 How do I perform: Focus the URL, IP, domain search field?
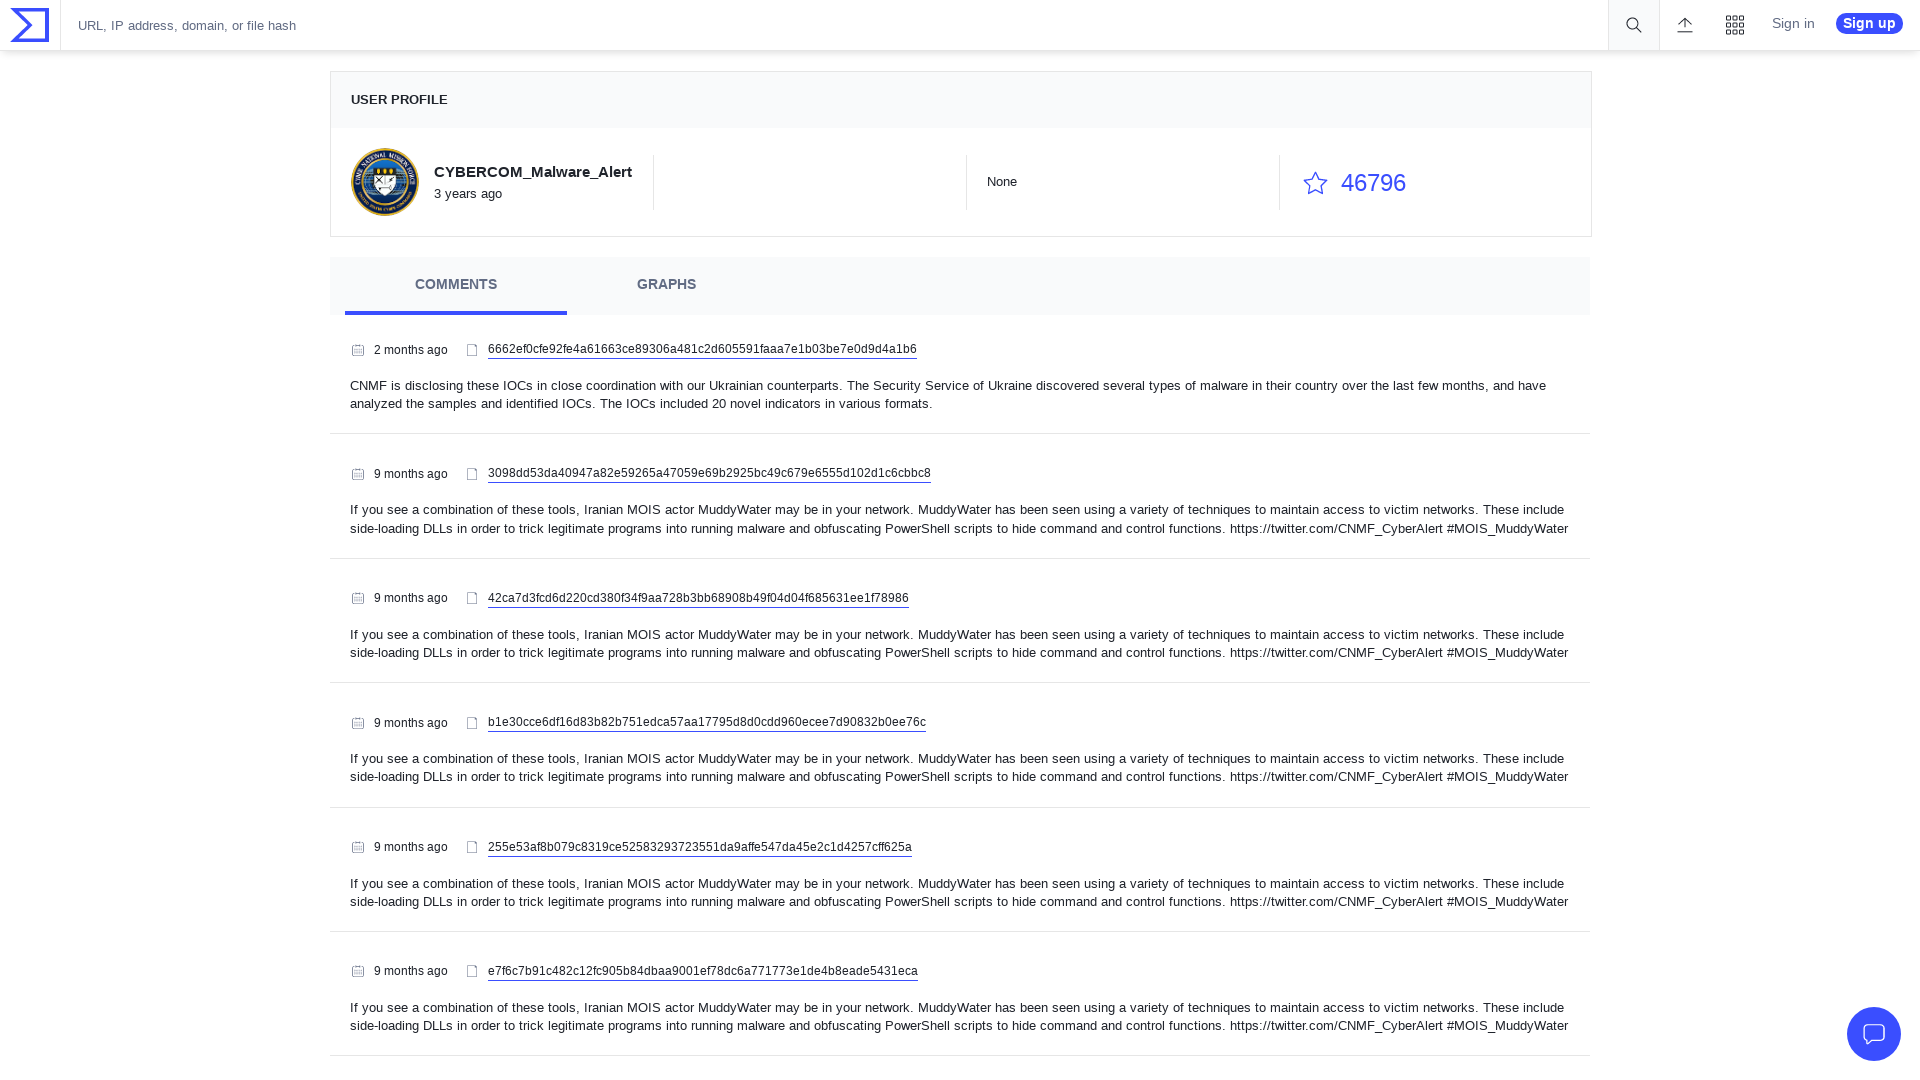pyautogui.click(x=834, y=25)
